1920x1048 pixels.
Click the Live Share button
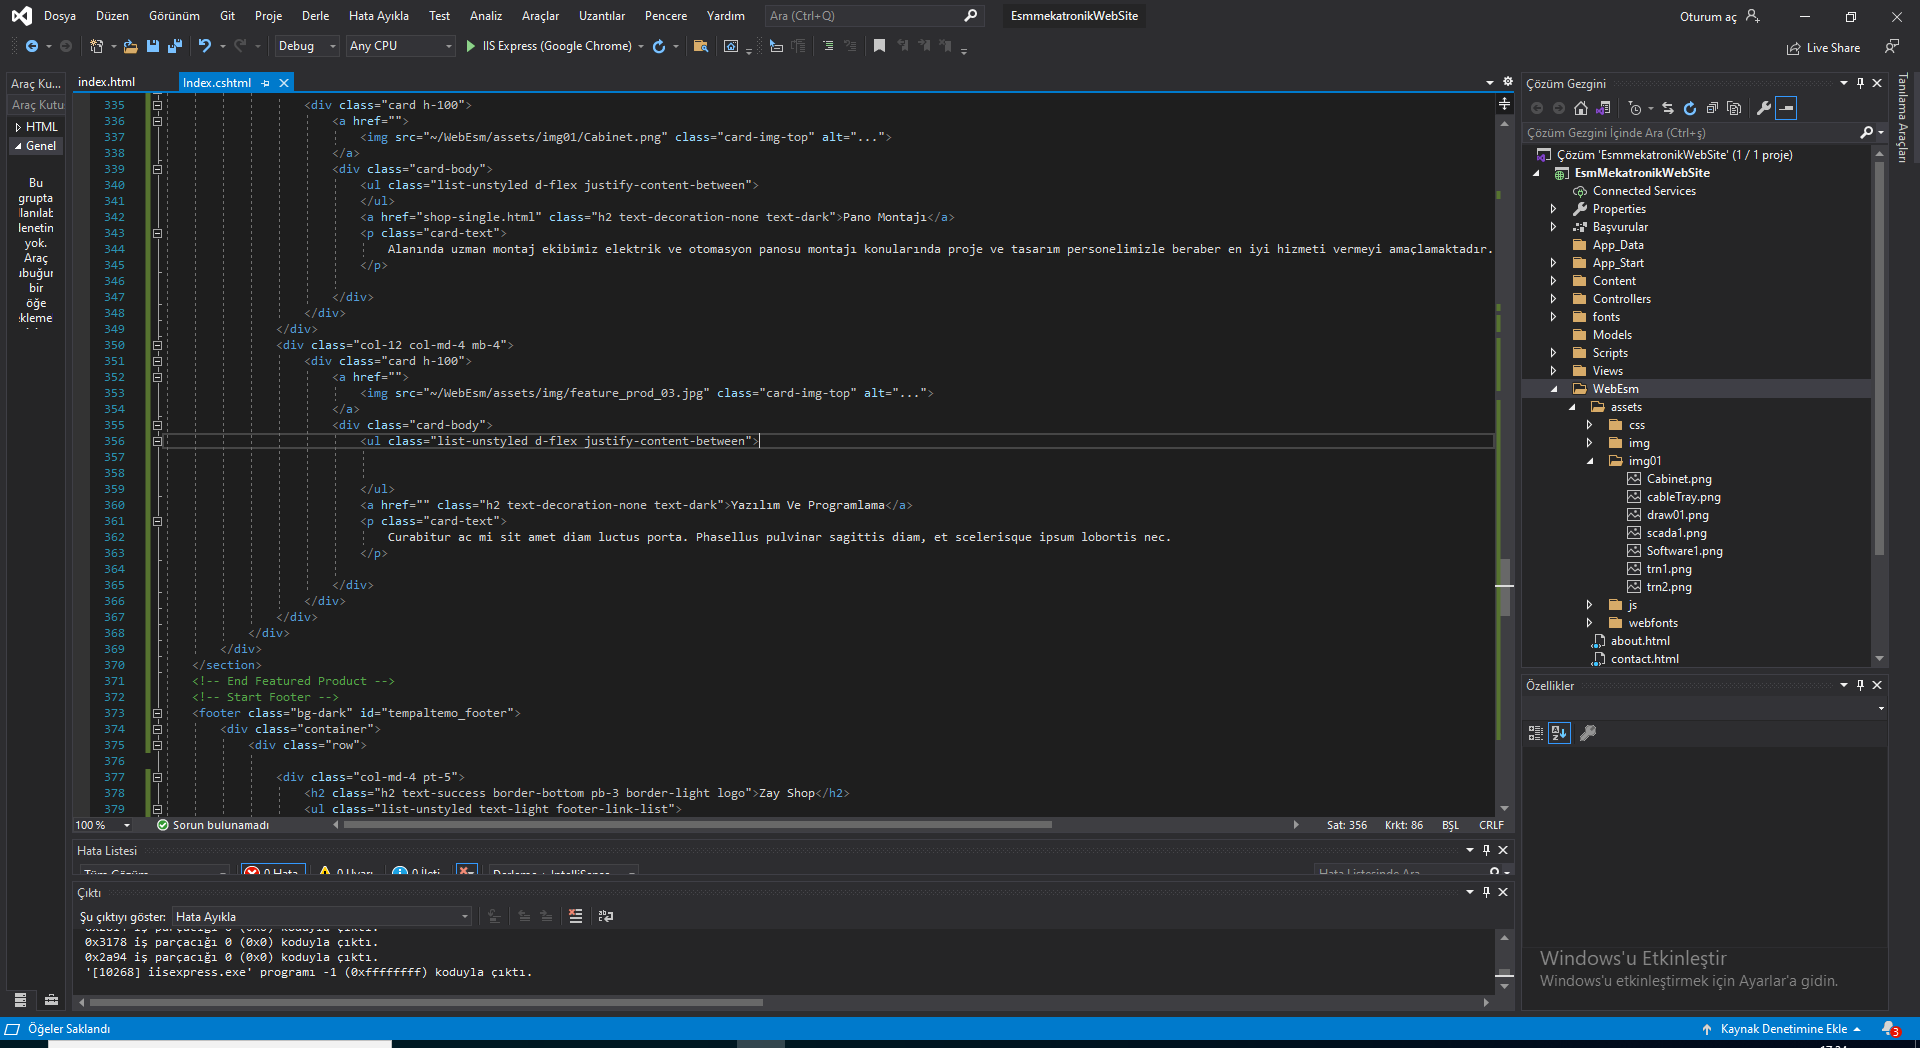click(x=1823, y=48)
